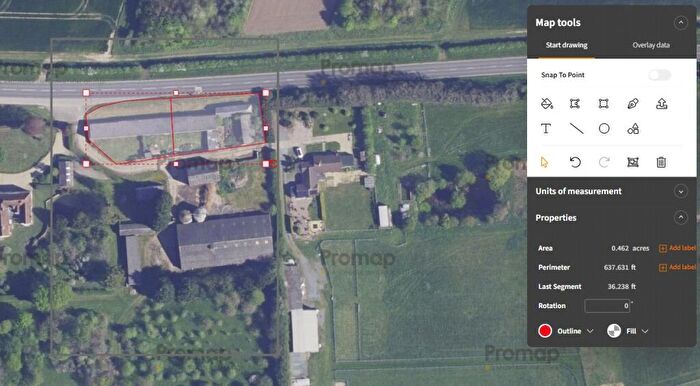This screenshot has width=700, height=386.
Task: Toggle the Snap To Point switch
Action: tap(659, 75)
